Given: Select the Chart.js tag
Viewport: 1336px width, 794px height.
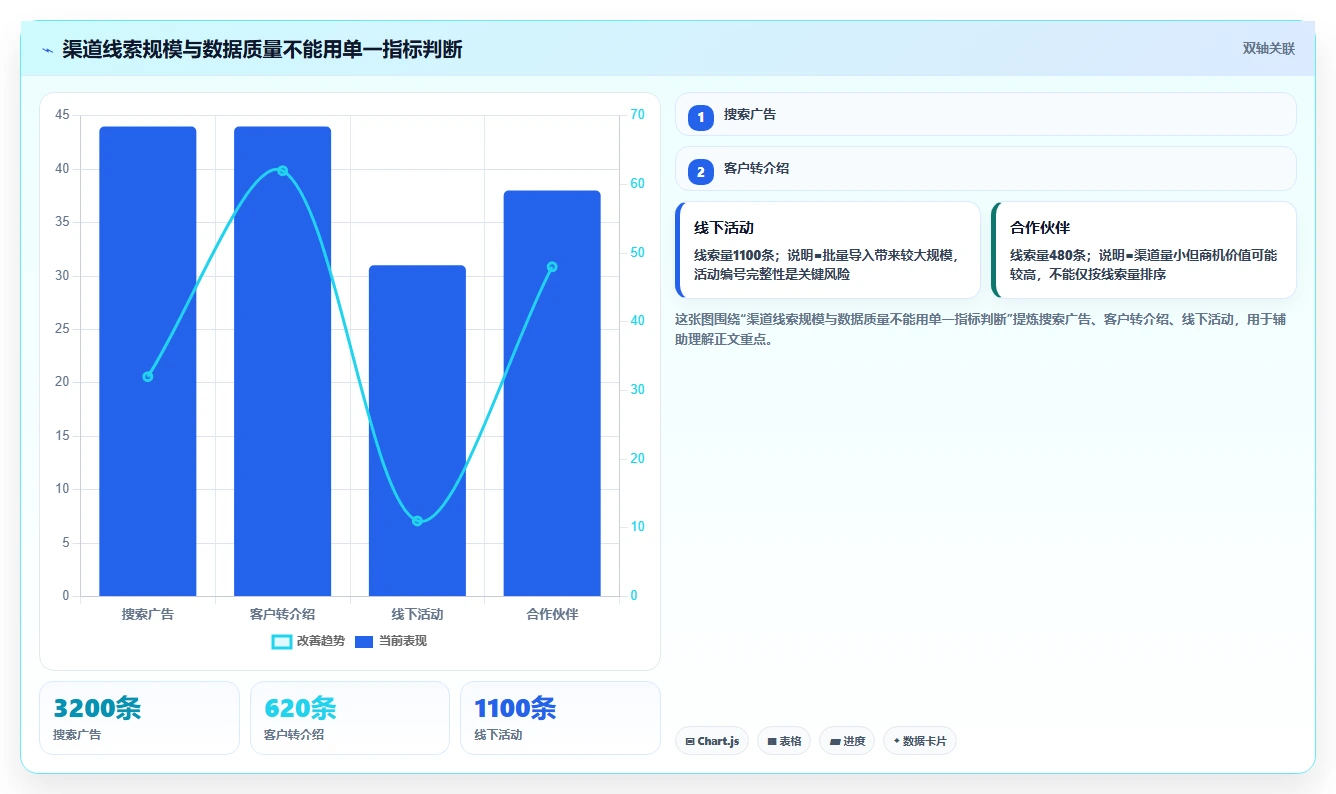Looking at the screenshot, I should pos(712,741).
